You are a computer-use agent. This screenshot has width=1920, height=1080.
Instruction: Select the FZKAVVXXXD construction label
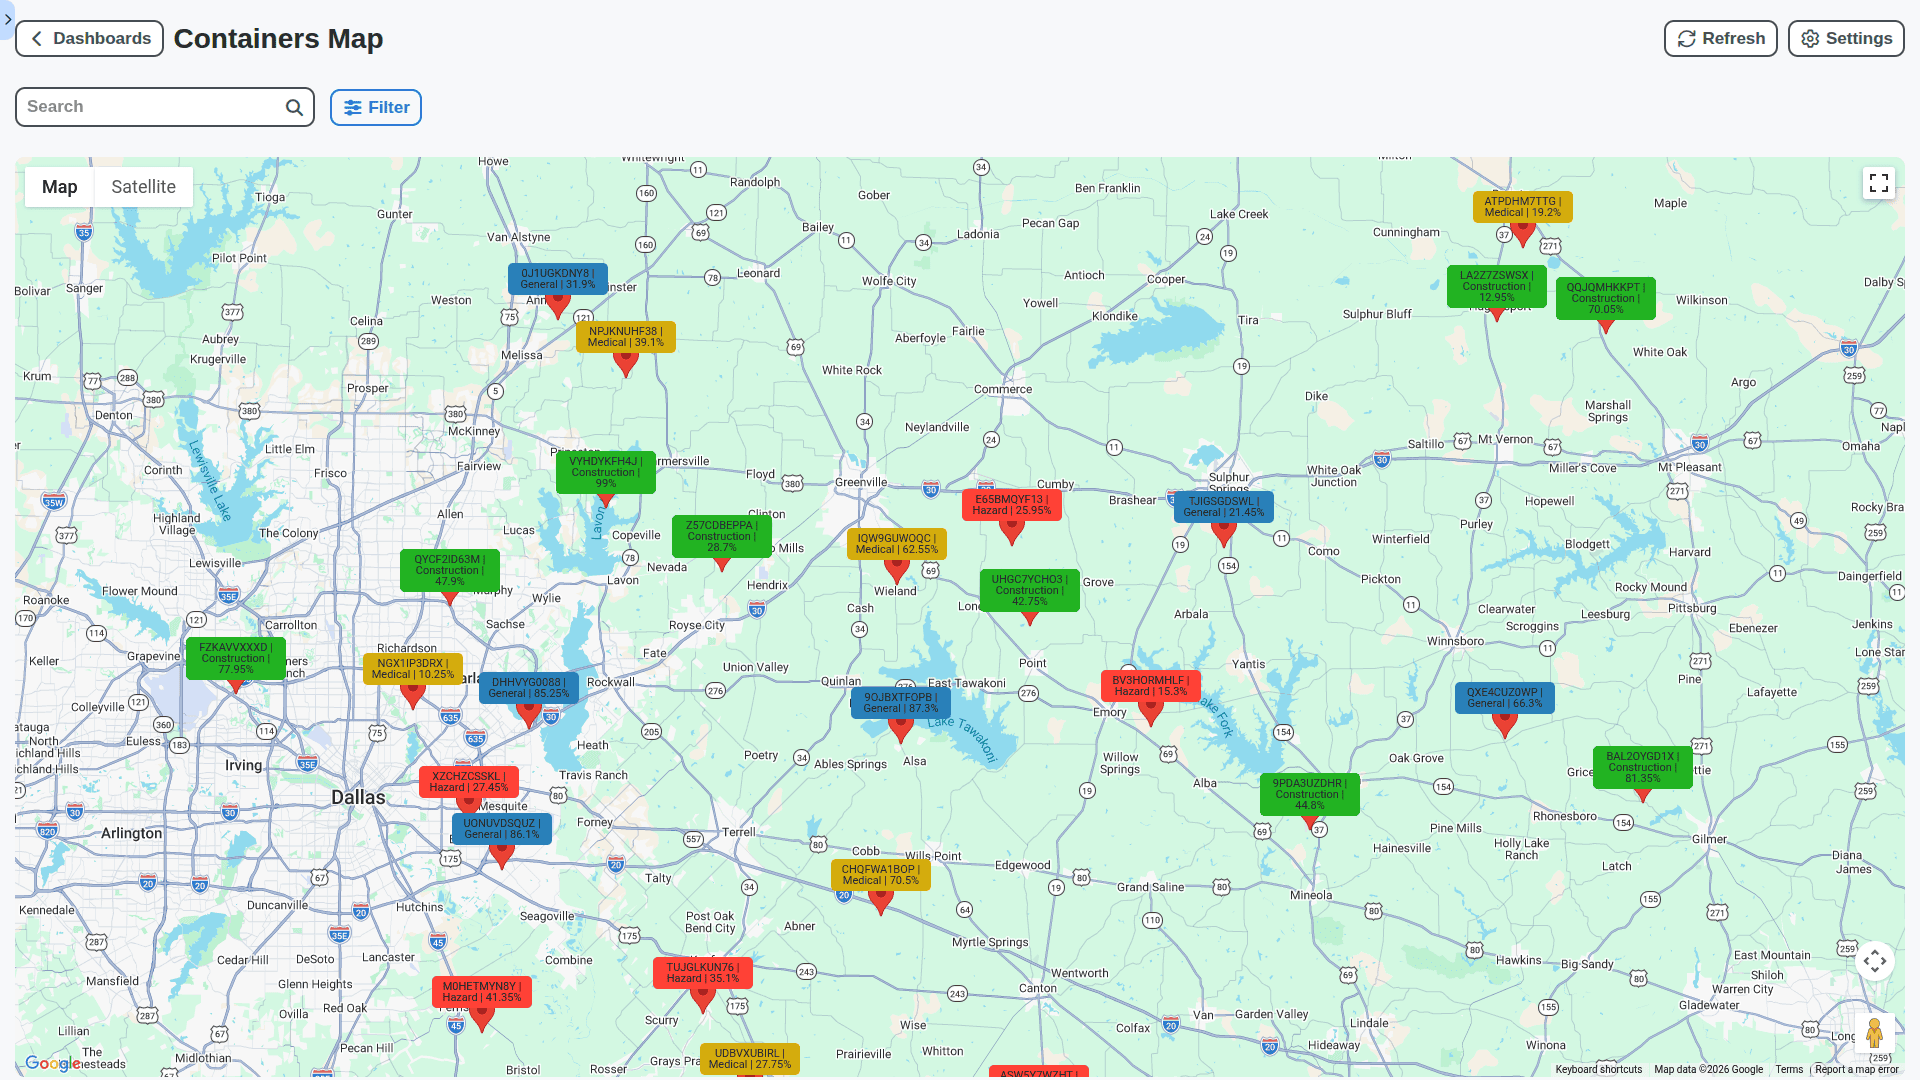coord(236,658)
